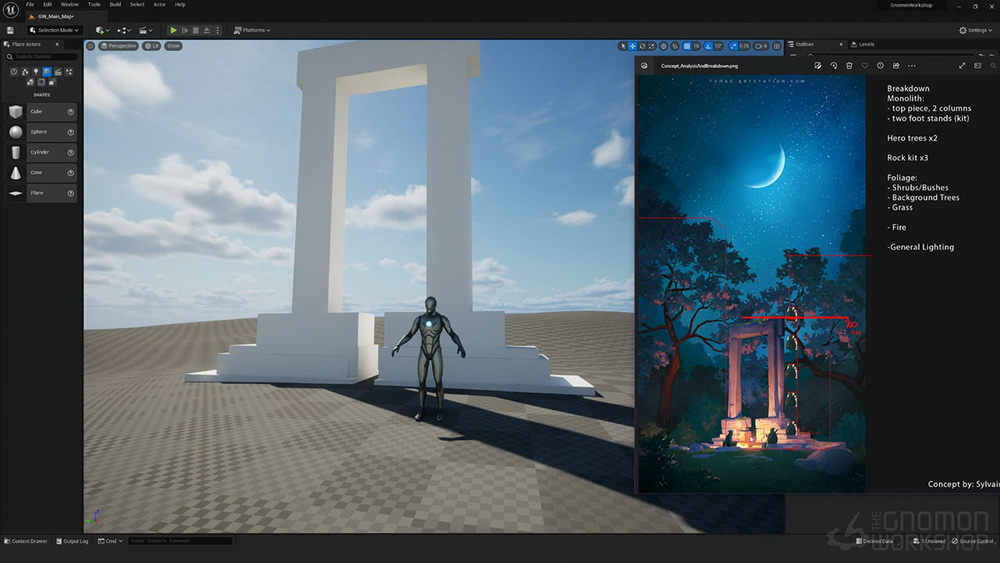Image resolution: width=1000 pixels, height=563 pixels.
Task: Open the Perspective view type dropdown
Action: (x=119, y=46)
